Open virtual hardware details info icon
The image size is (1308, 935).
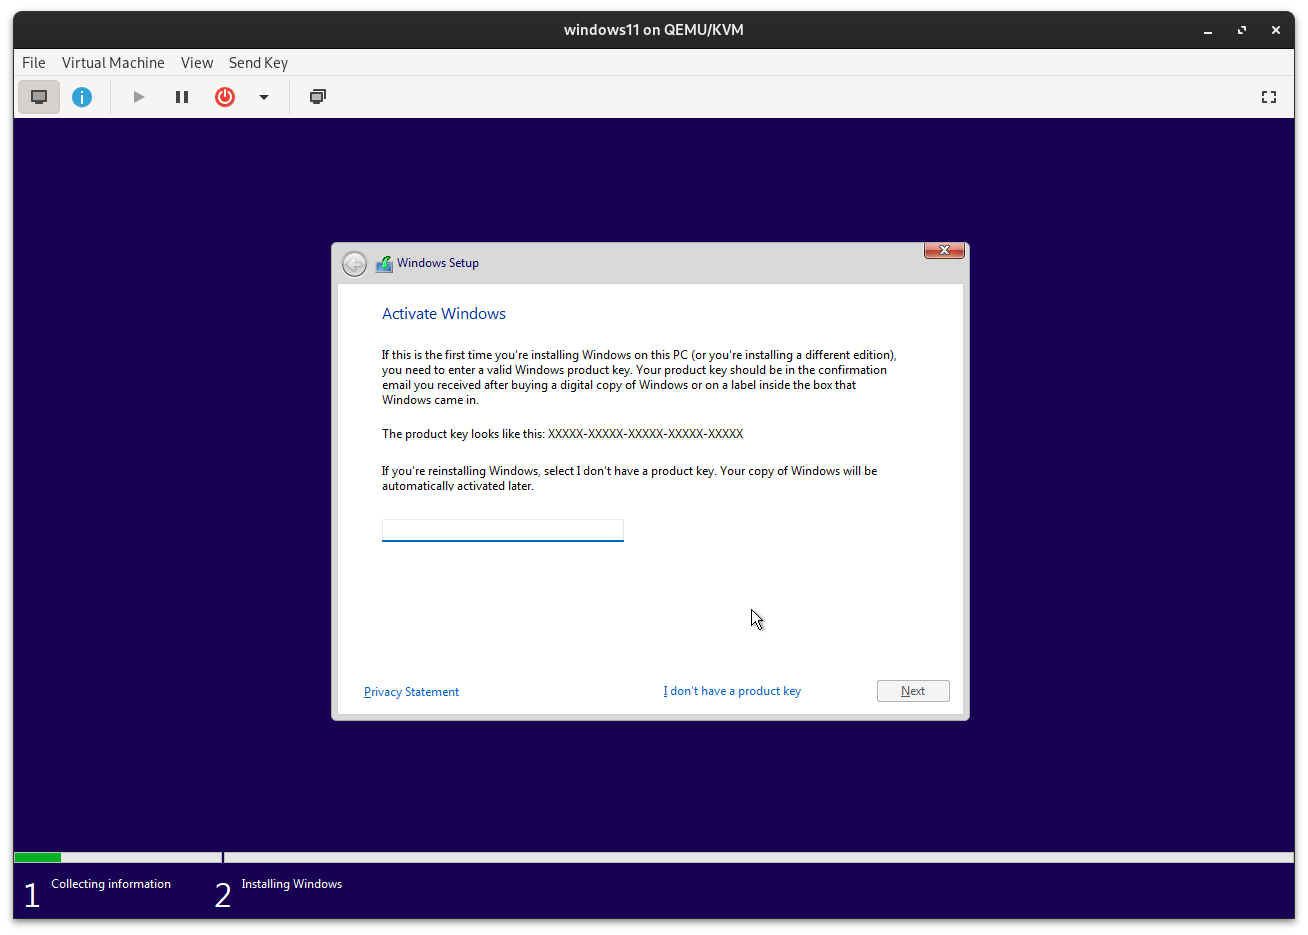[82, 97]
